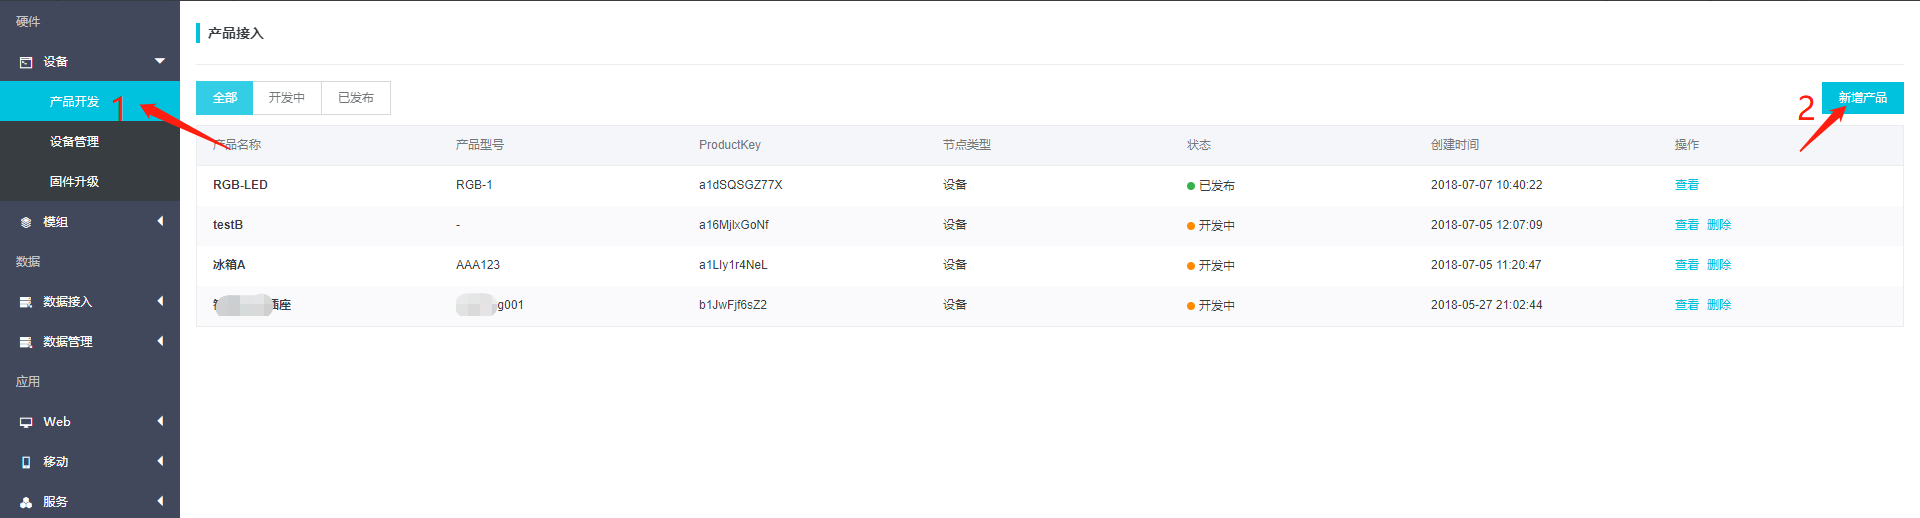The height and width of the screenshot is (518, 1920).
Task: Click 查看 for the 冰箱A product
Action: 1686,265
